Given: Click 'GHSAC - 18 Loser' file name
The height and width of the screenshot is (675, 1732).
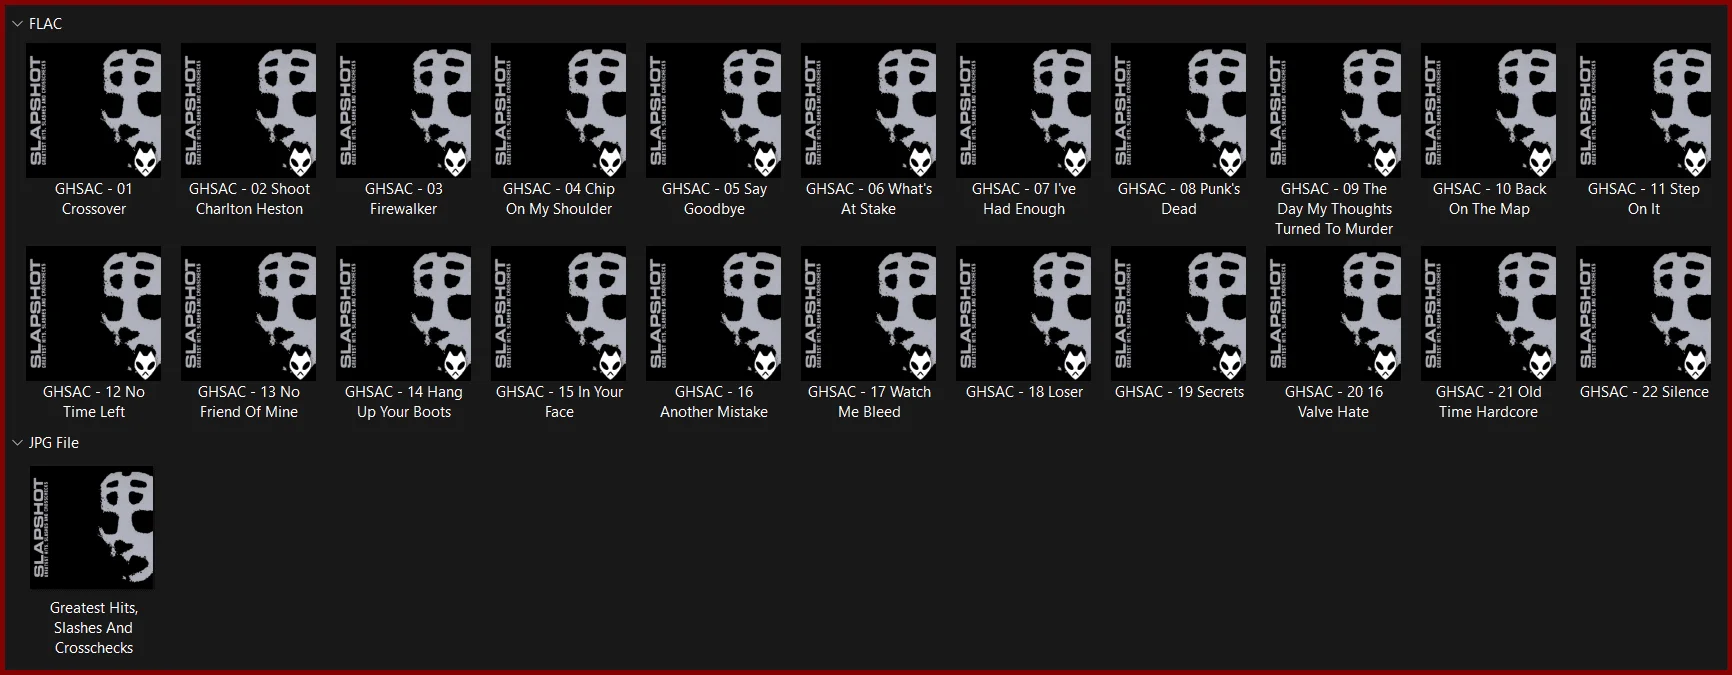Looking at the screenshot, I should pos(1024,392).
